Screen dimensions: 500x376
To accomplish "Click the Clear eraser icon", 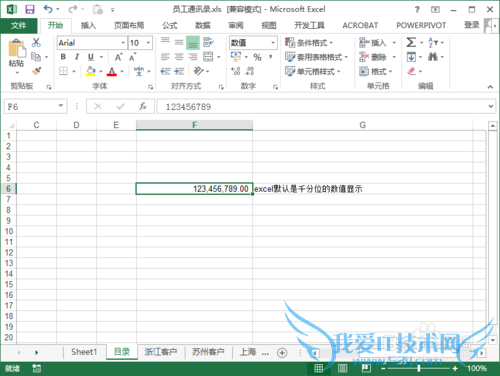I will [411, 71].
